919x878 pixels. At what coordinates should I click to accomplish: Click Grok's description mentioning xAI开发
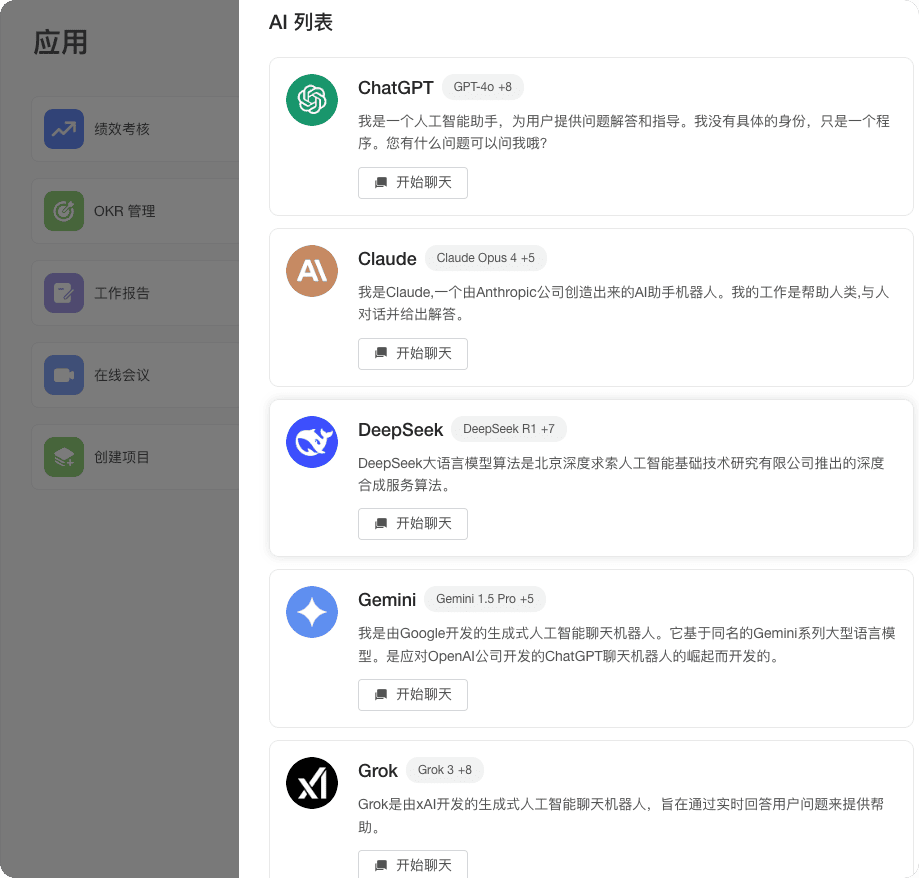(x=621, y=816)
